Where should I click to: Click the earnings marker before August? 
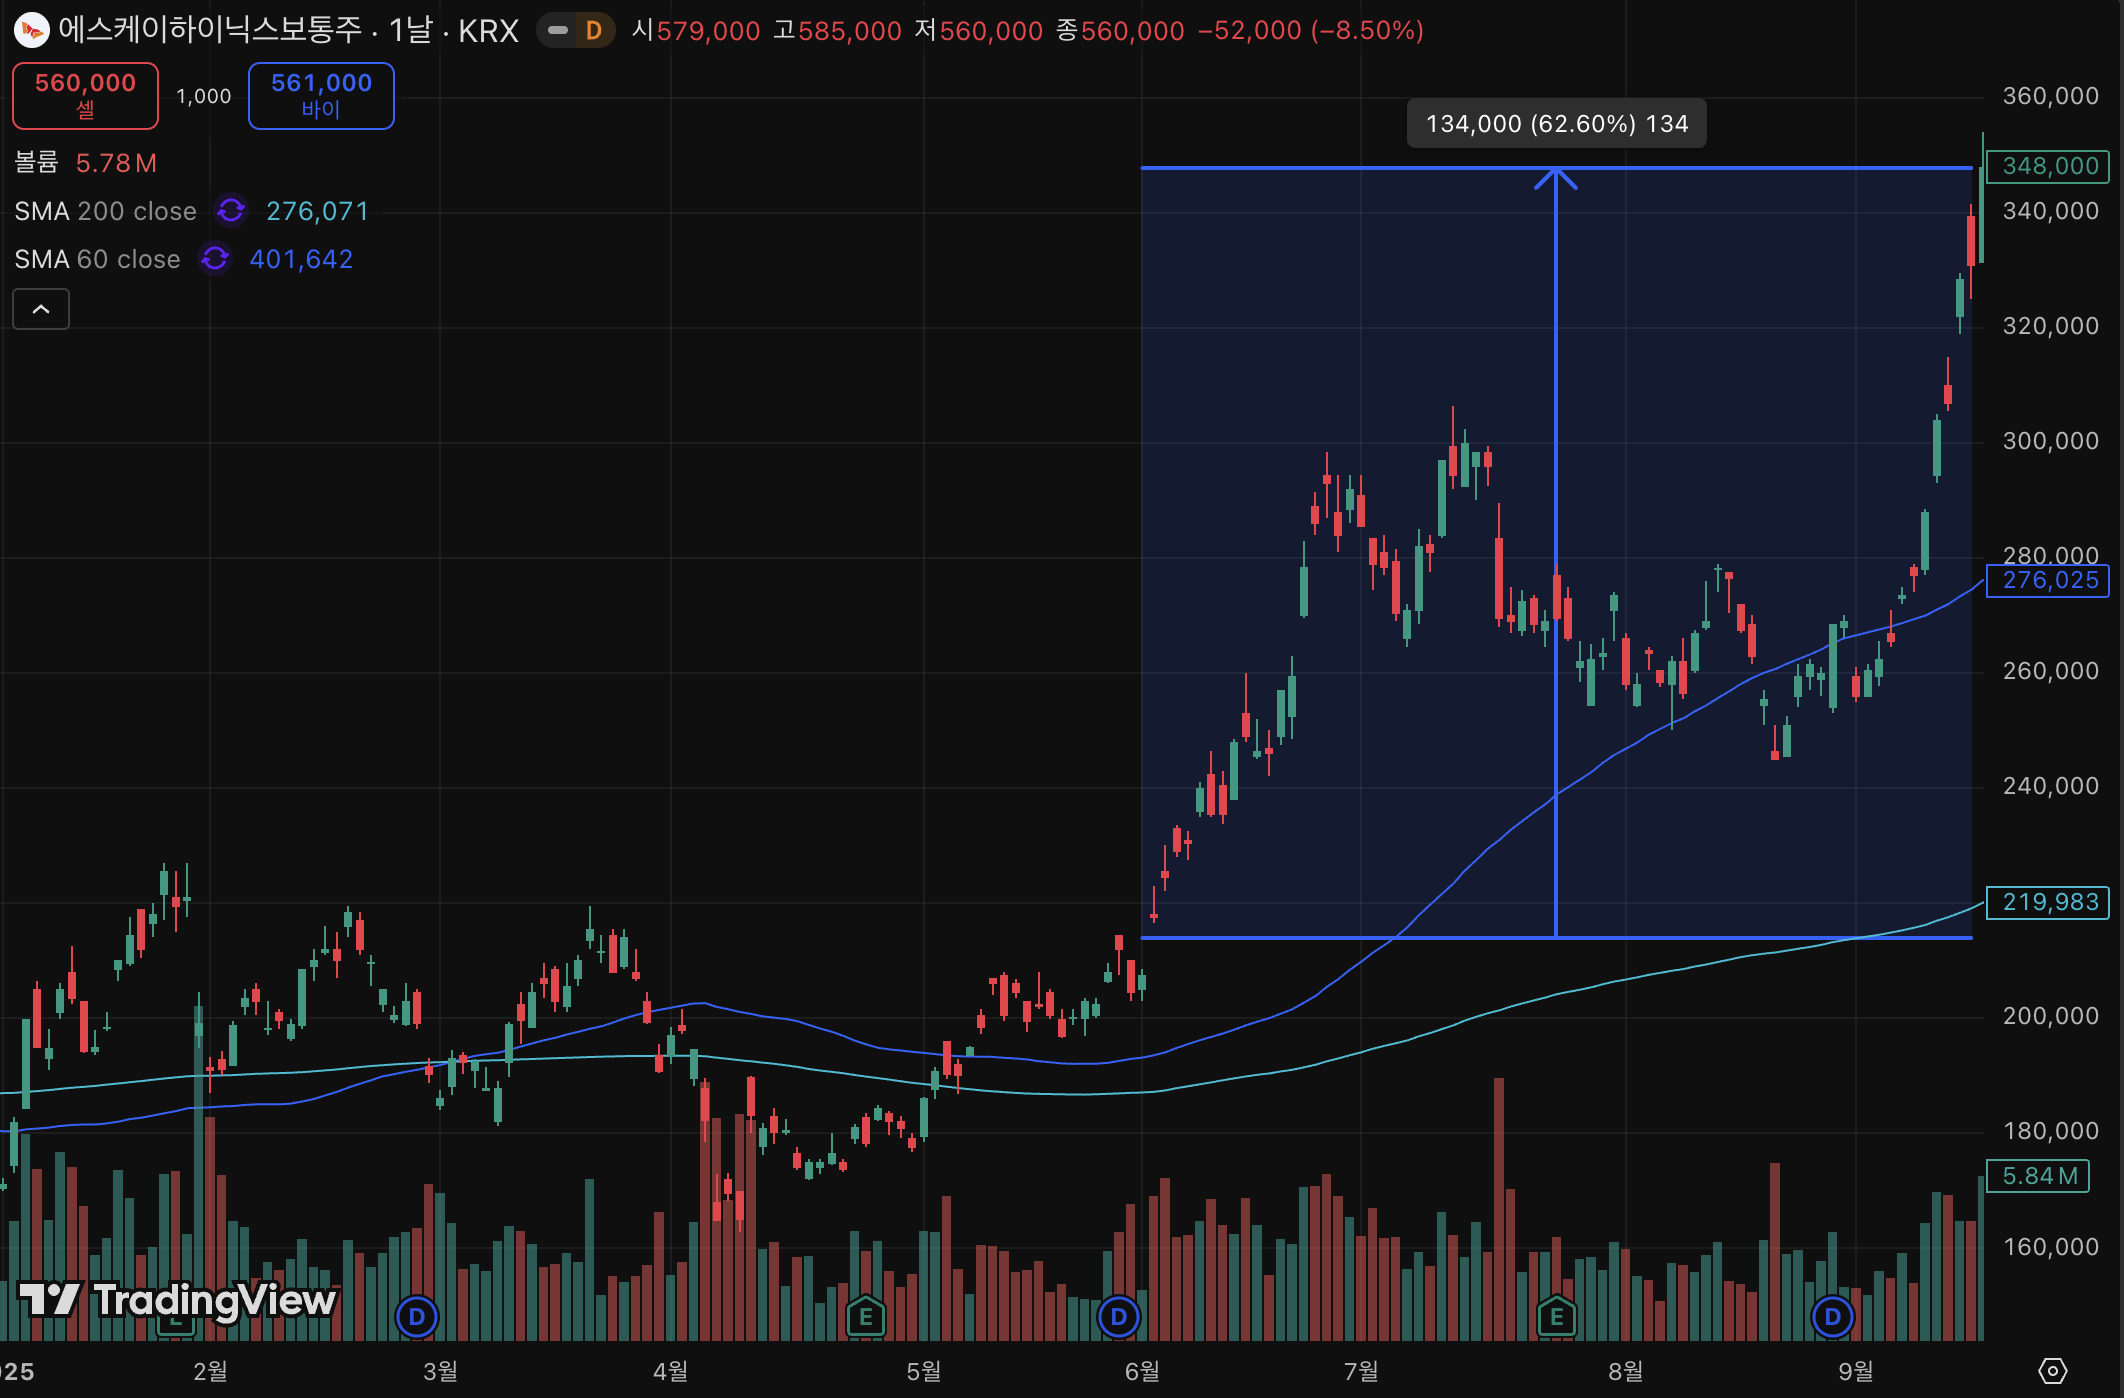[x=1556, y=1317]
